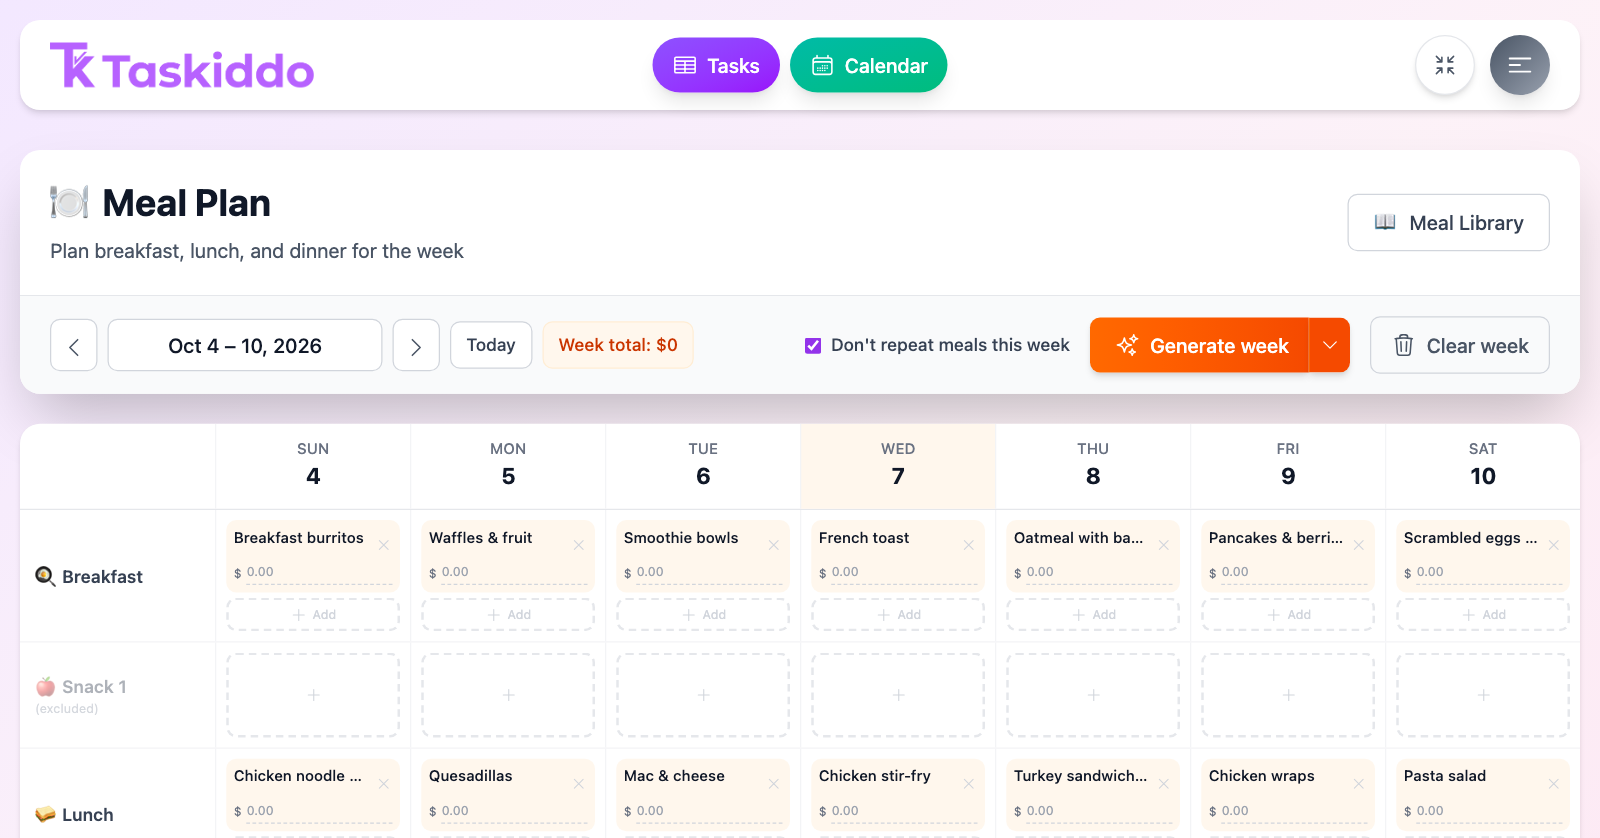Remove Smoothie bowls from Tuesday
1600x838 pixels.
coord(774,545)
